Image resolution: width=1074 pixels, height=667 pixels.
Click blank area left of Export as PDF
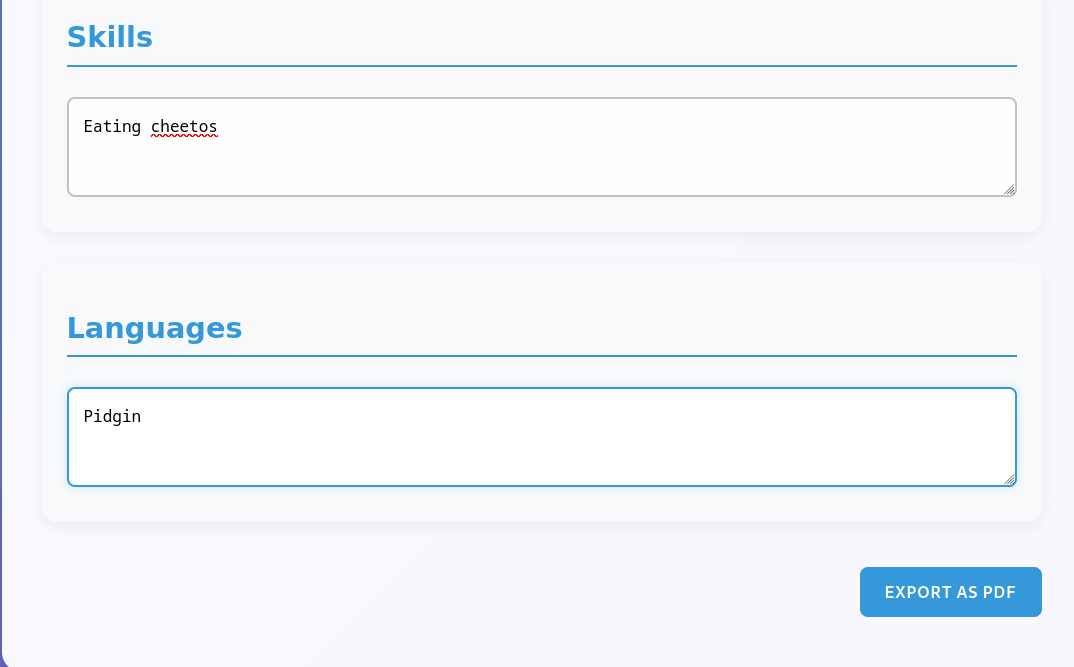click(x=500, y=592)
